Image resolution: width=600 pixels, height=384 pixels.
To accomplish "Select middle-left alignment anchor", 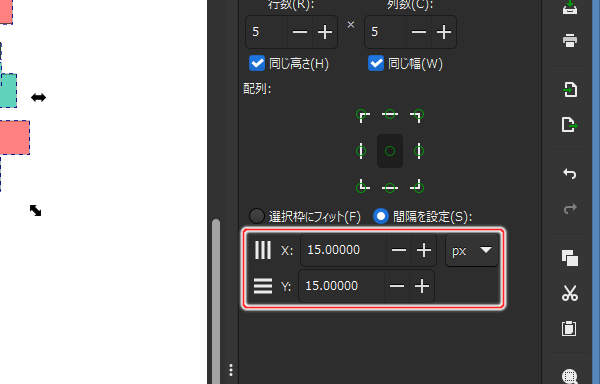I will click(x=361, y=151).
